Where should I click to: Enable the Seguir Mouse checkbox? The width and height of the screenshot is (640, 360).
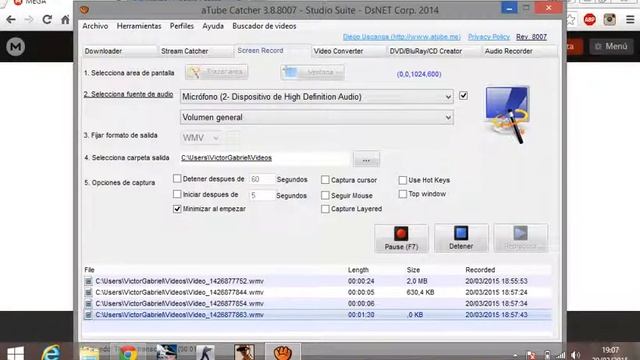[x=325, y=196]
